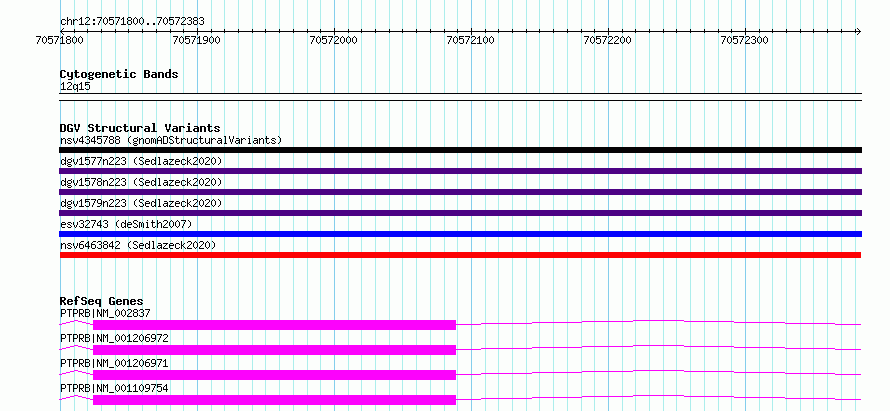Click ruler position 70572000
Image resolution: width=890 pixels, height=411 pixels.
(334, 40)
